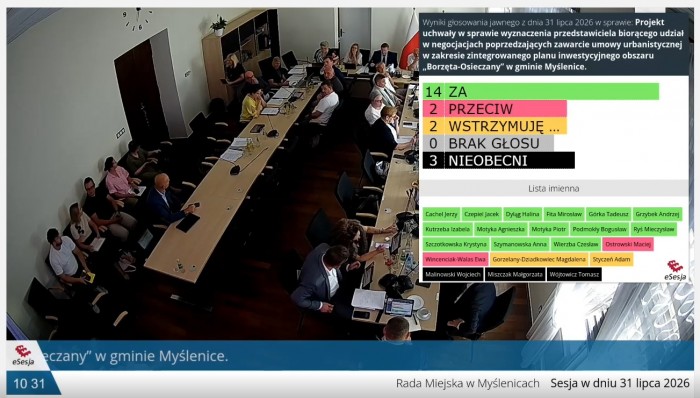Open the Lista imienna section header
The height and width of the screenshot is (398, 700).
(554, 188)
